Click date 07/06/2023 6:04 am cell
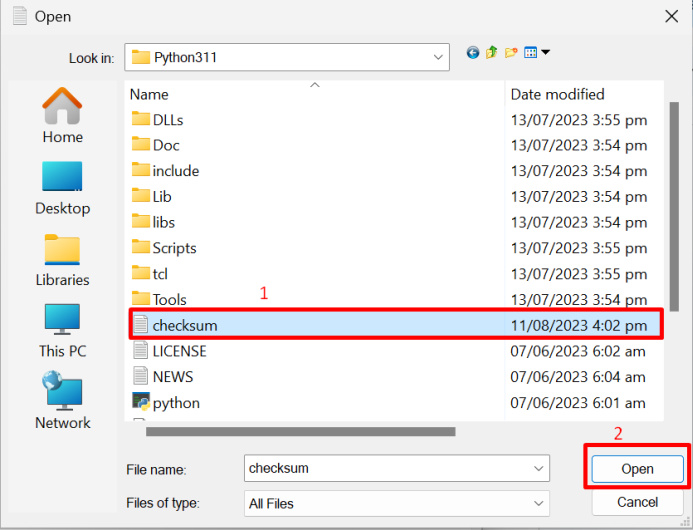The height and width of the screenshot is (530, 693). (x=578, y=377)
